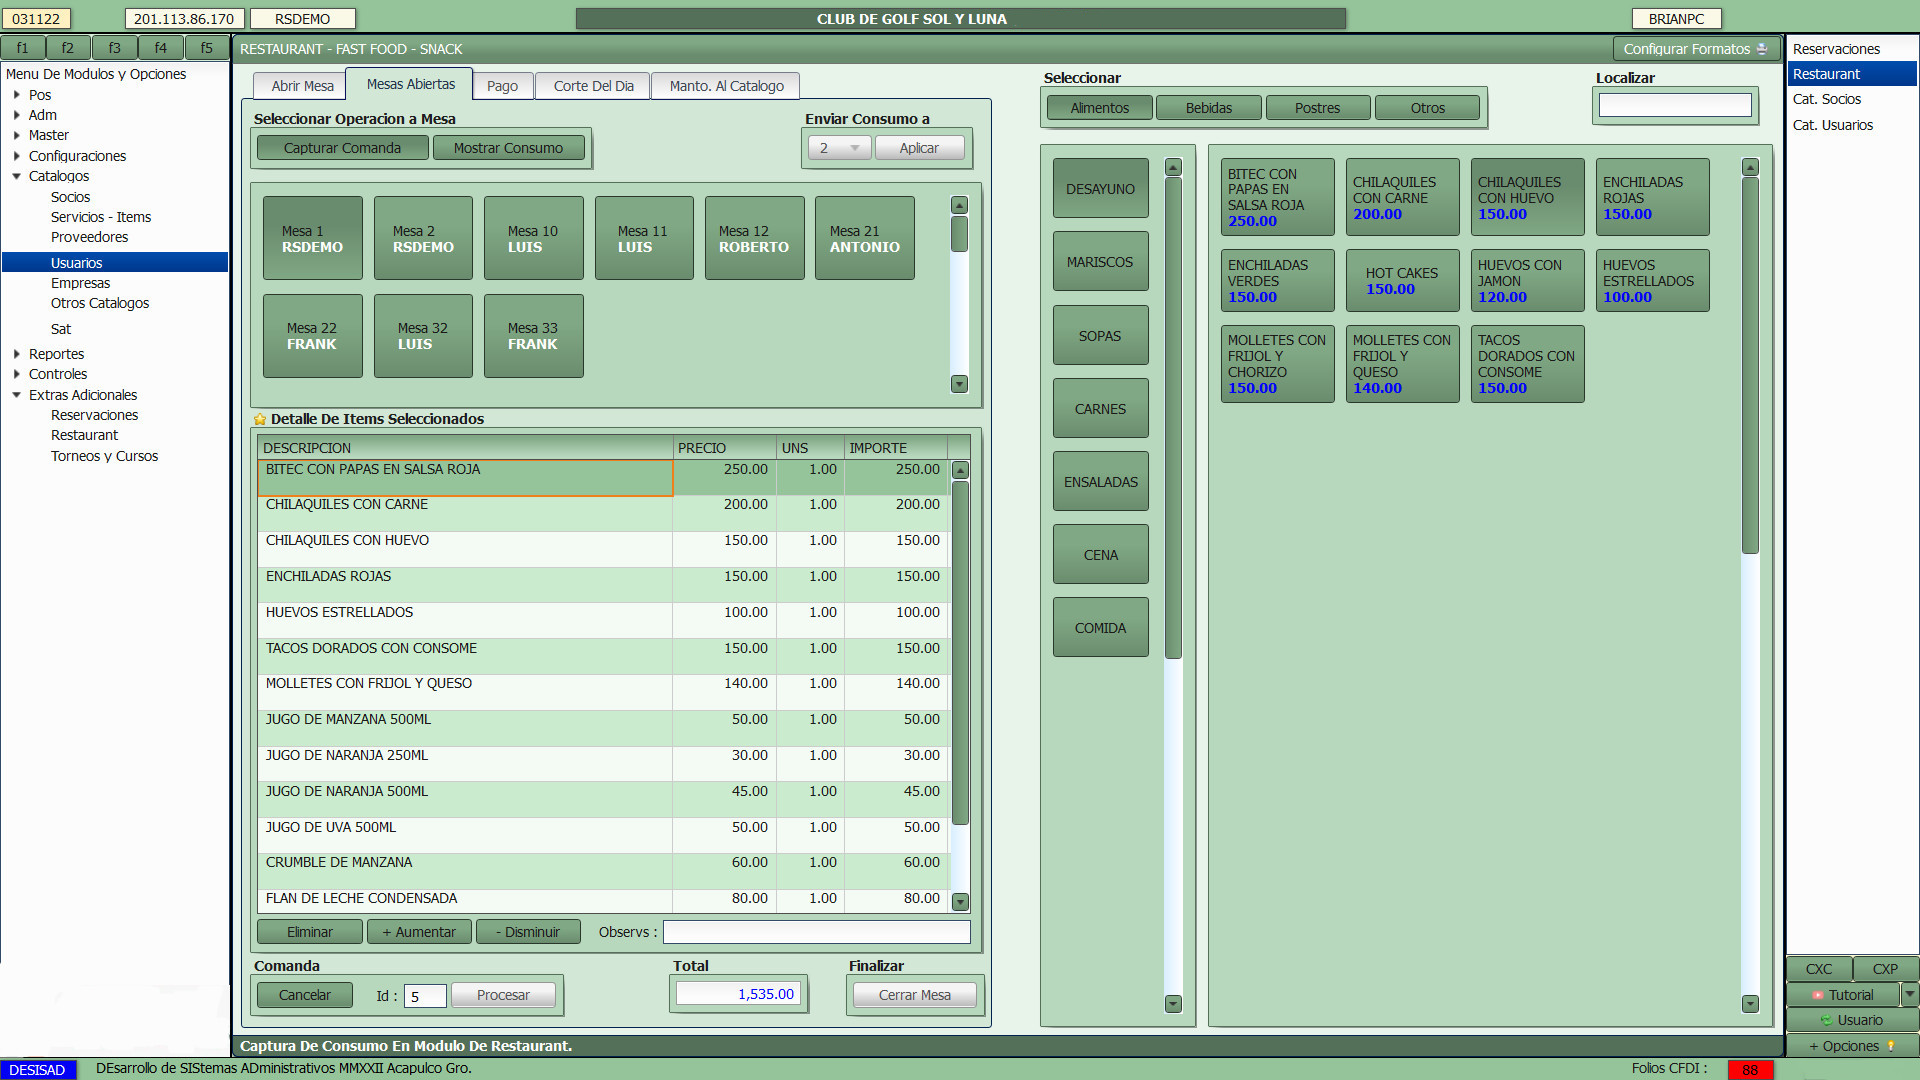Open the Corte Del Dia tab

coord(593,86)
